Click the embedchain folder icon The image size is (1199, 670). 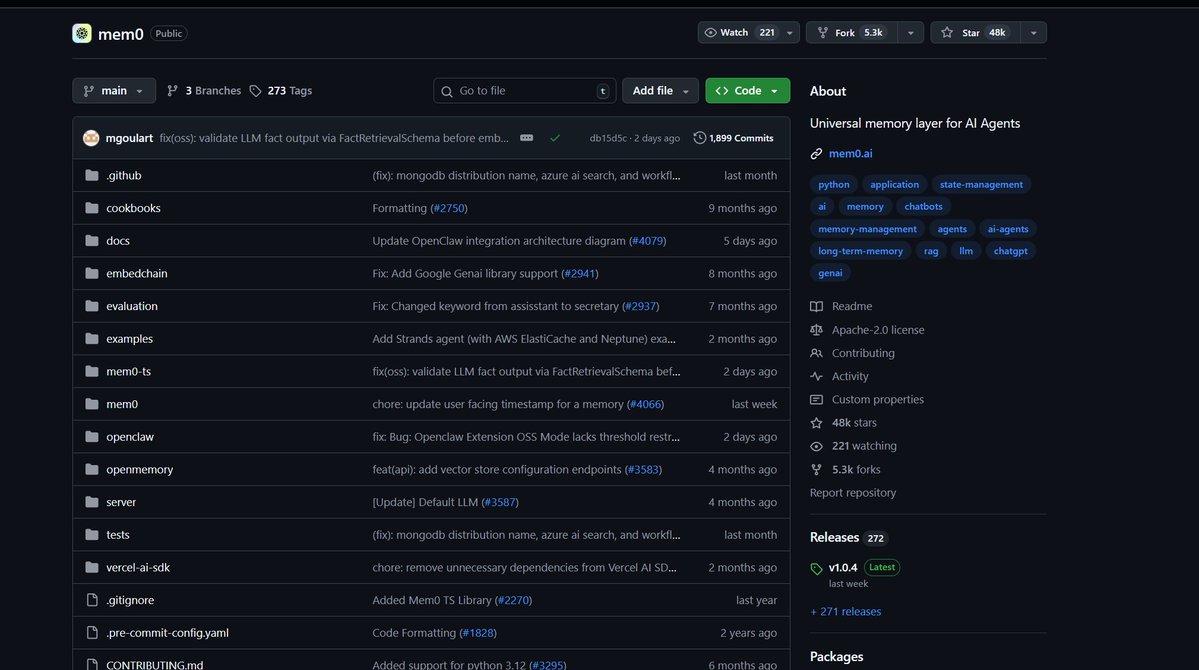point(92,273)
